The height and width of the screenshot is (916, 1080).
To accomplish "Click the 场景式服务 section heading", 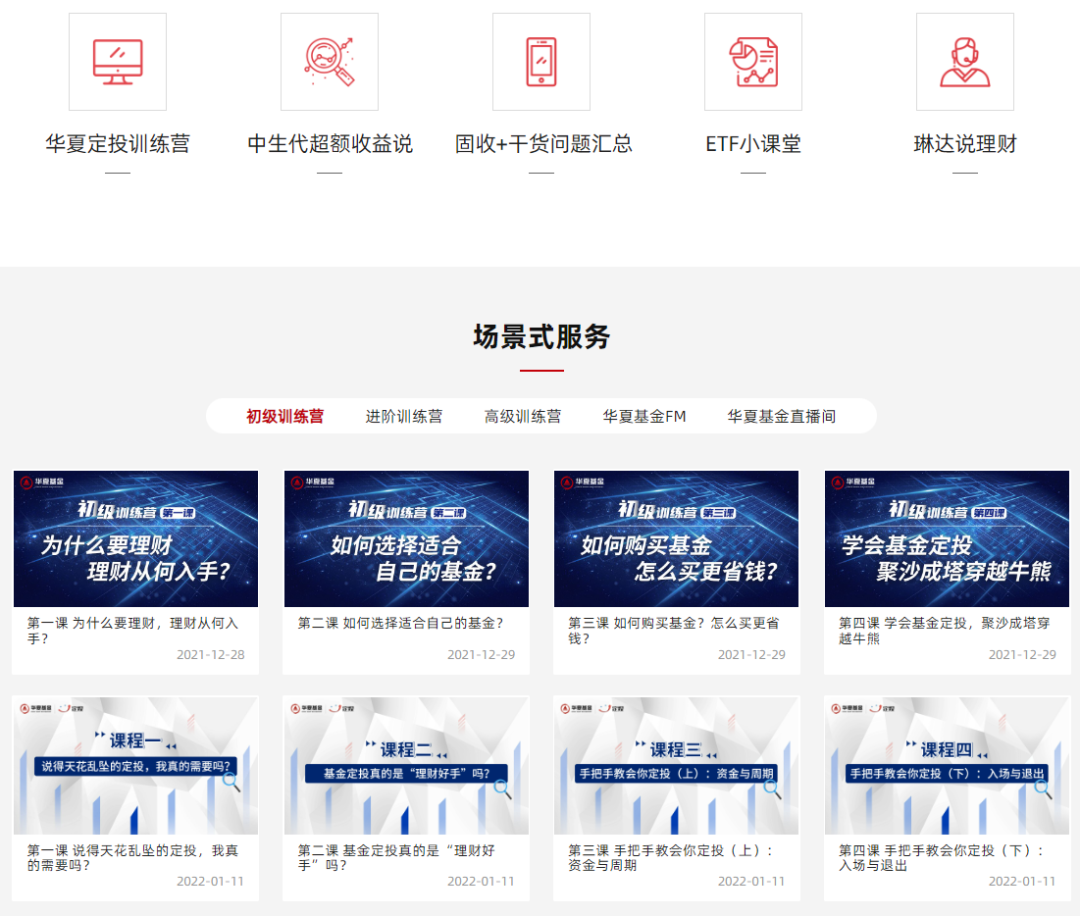I will 541,337.
